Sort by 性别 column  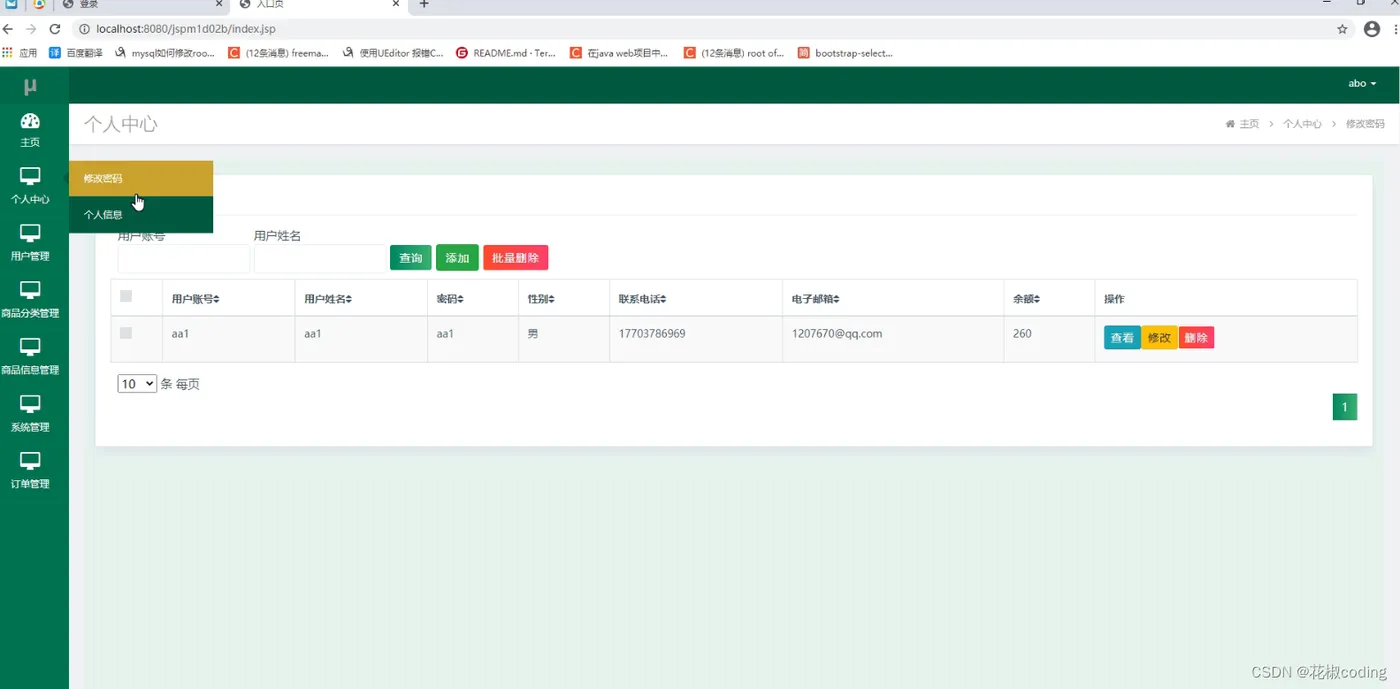(541, 299)
